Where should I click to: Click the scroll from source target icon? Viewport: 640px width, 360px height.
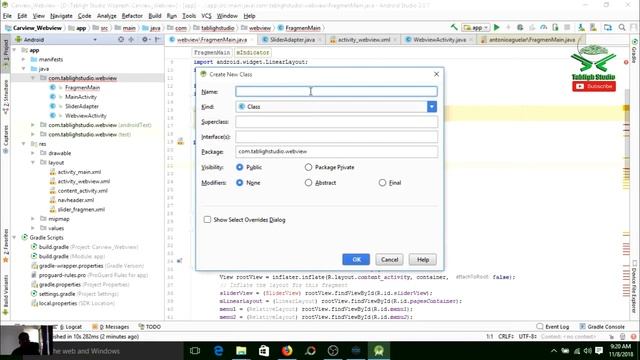point(121,40)
